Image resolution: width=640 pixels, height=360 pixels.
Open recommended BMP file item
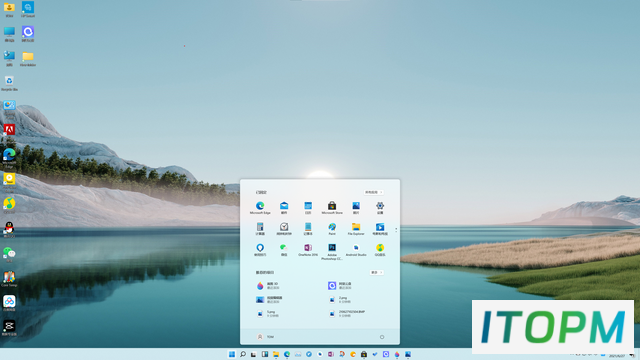pos(347,313)
